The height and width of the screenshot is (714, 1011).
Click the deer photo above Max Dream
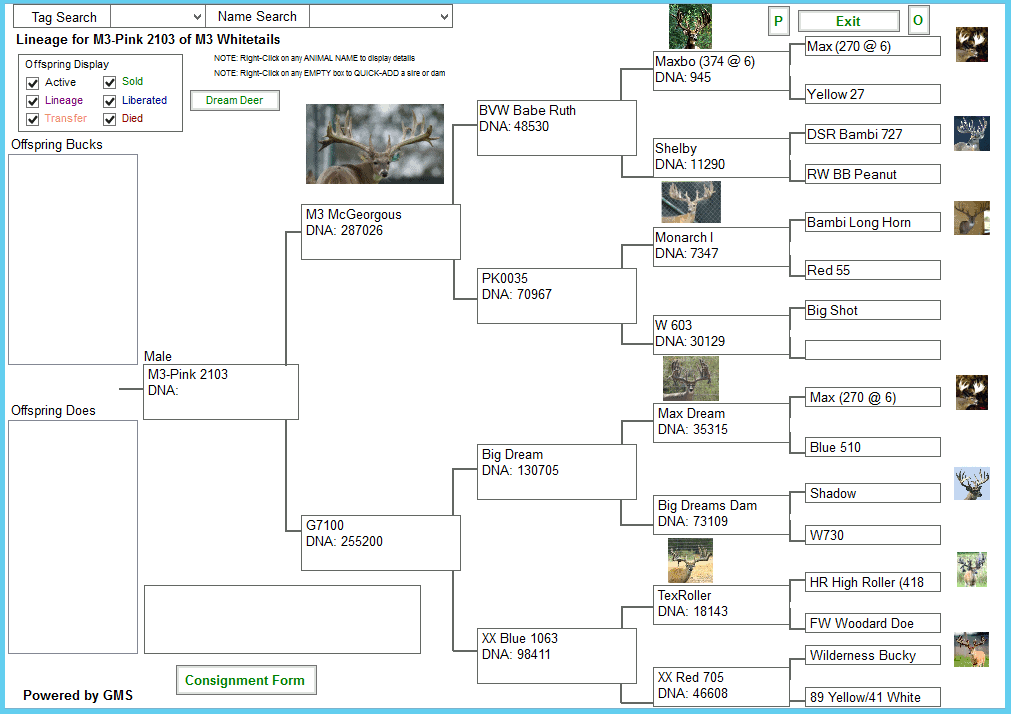pyautogui.click(x=690, y=378)
